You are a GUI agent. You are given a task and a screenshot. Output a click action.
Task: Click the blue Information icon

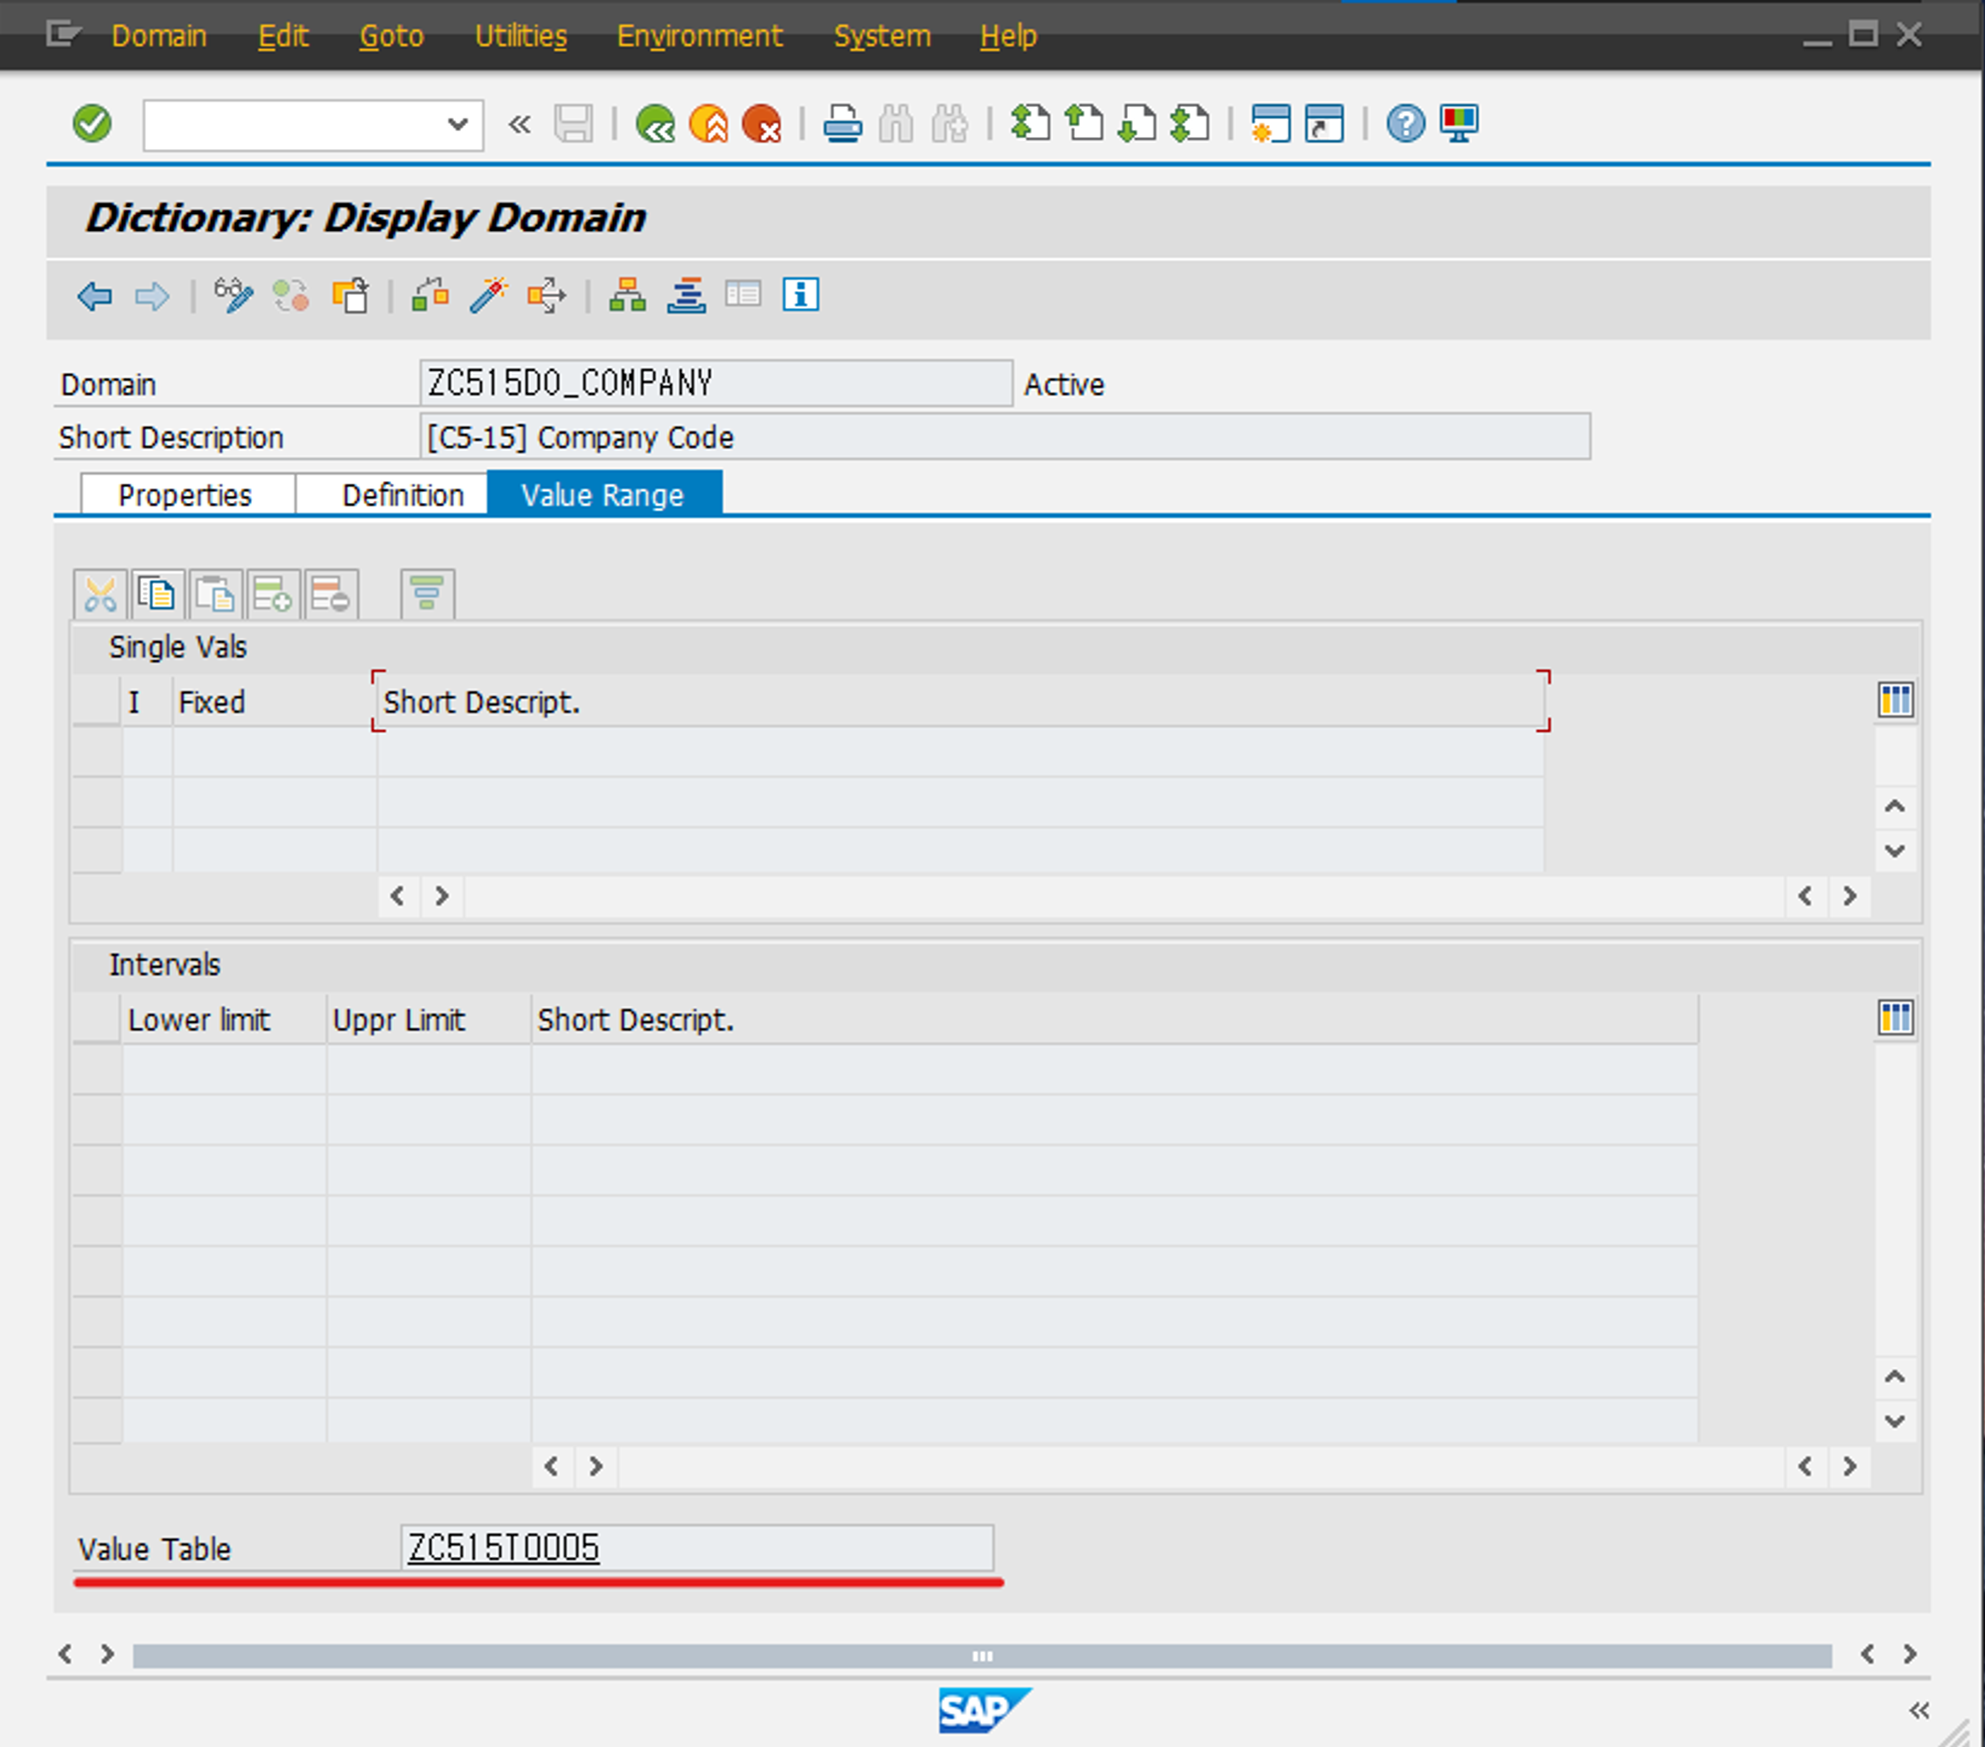coord(800,295)
